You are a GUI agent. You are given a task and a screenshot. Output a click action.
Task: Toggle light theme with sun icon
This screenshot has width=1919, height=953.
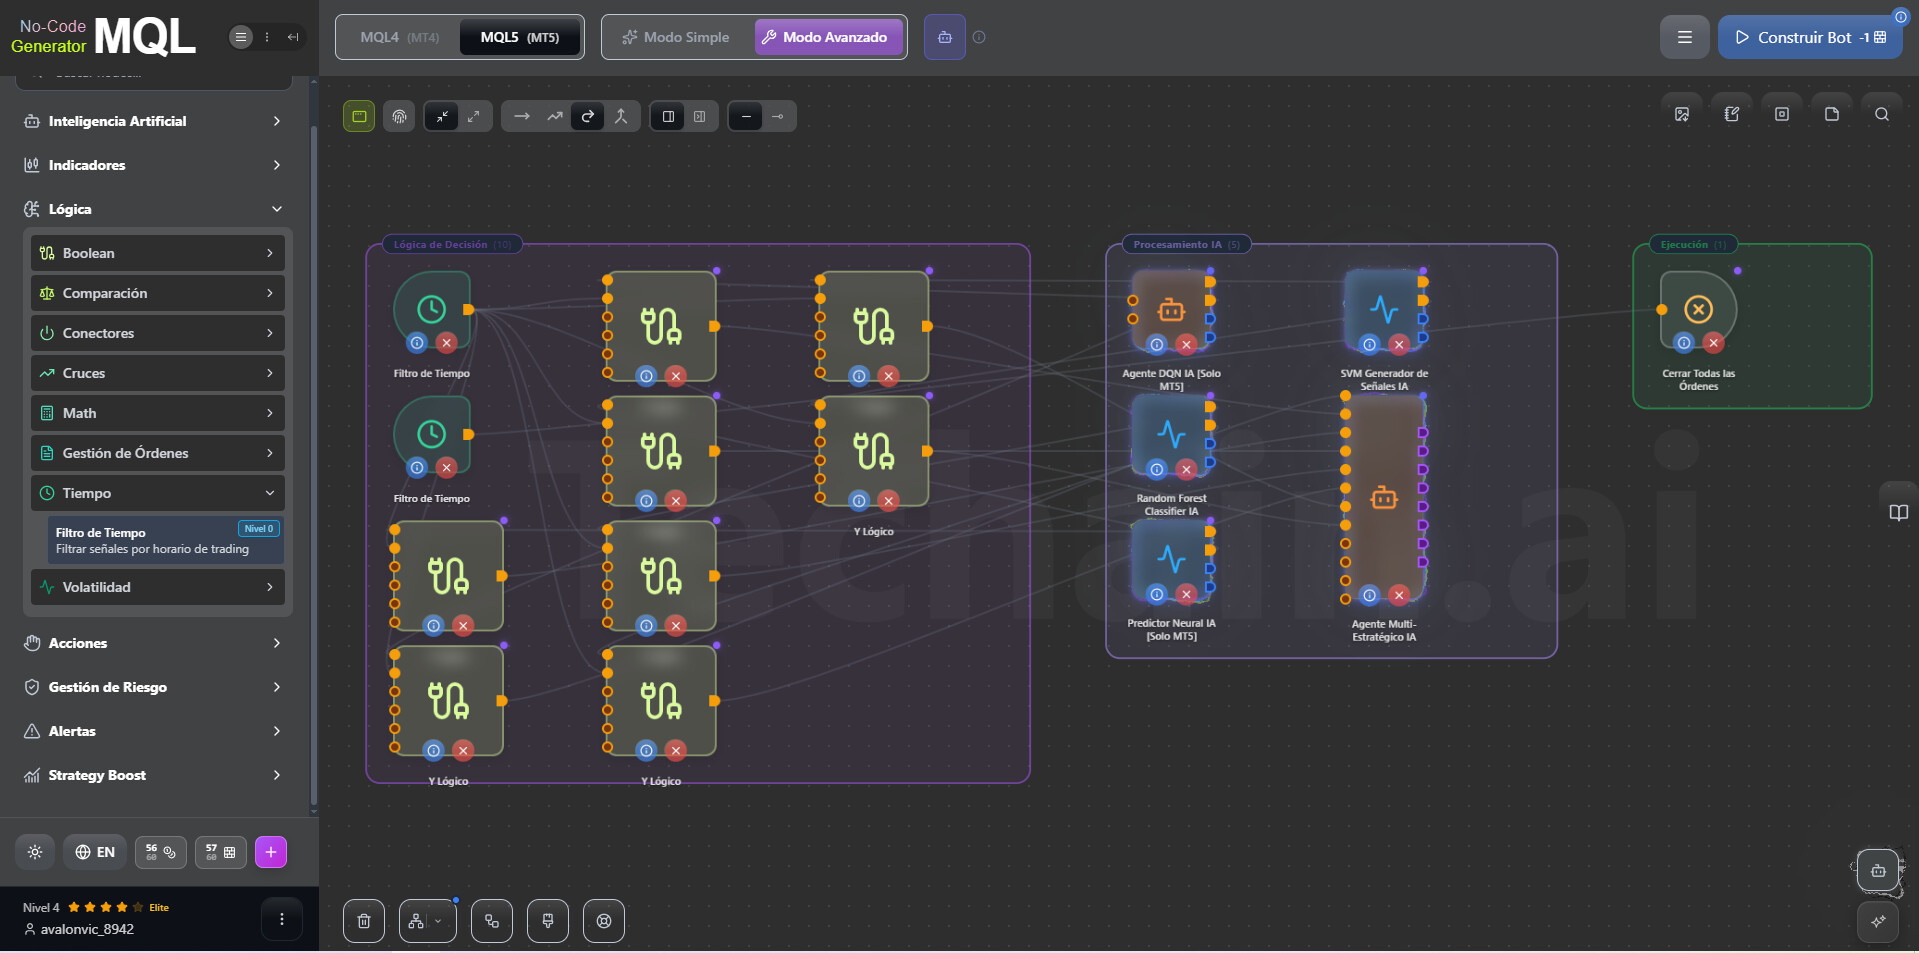coord(35,852)
